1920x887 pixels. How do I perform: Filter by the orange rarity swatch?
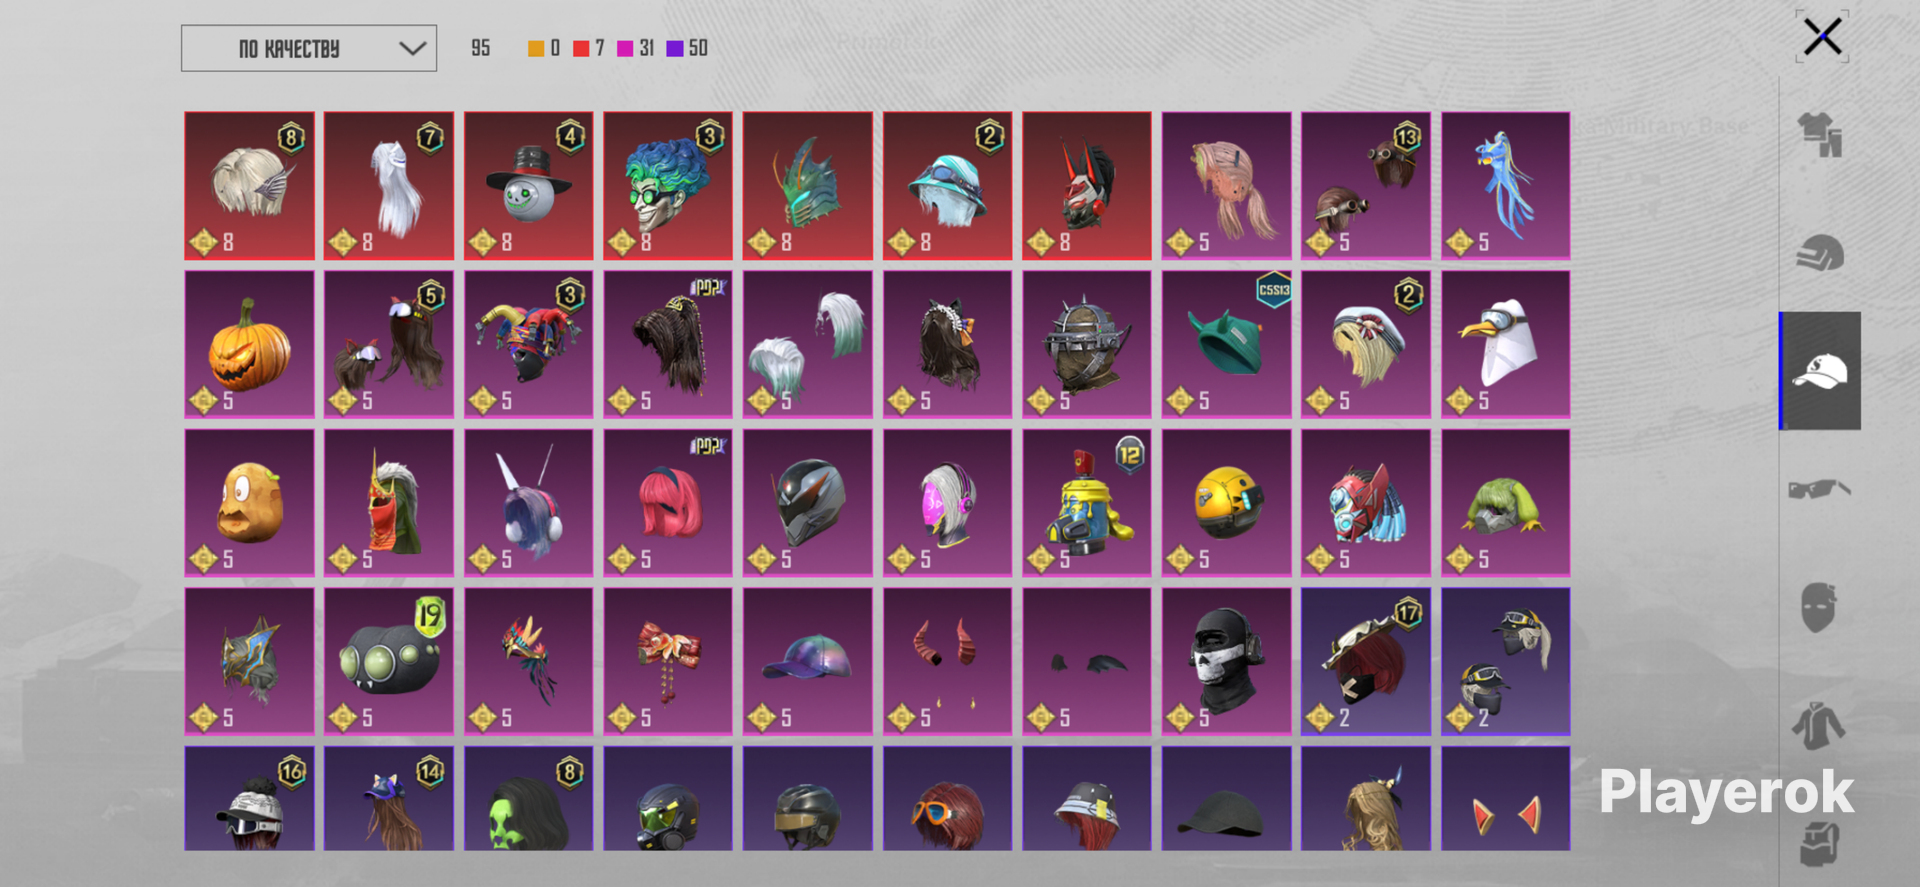coord(536,48)
